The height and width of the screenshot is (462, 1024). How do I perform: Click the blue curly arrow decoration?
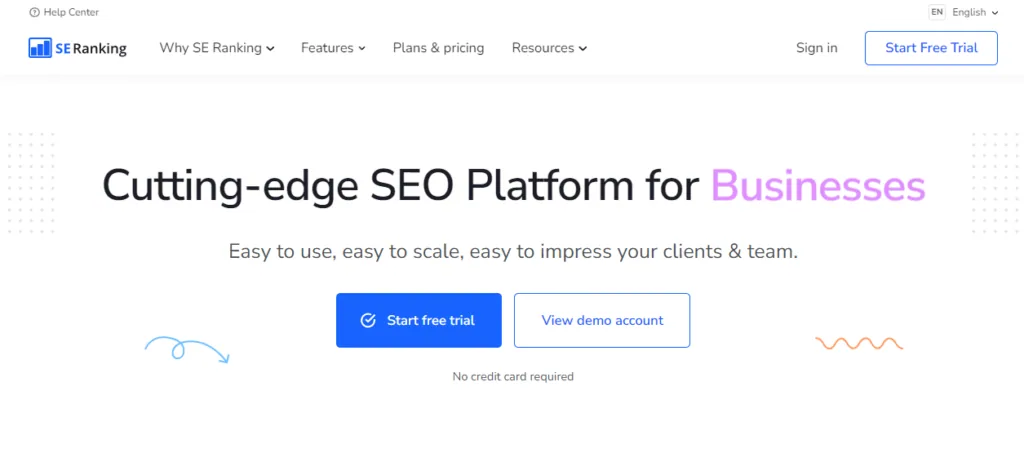[x=187, y=350]
